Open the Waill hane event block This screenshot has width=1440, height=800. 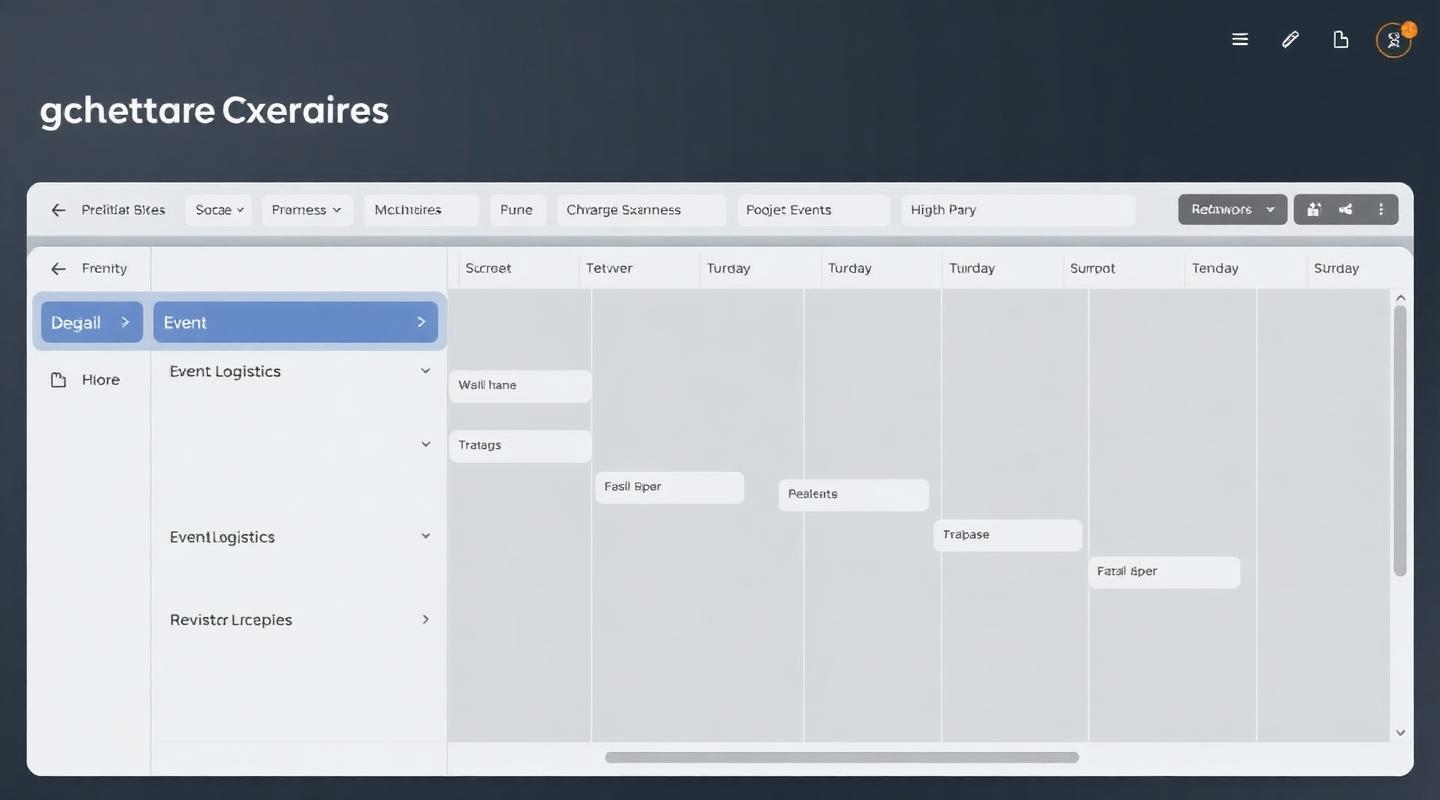520,386
